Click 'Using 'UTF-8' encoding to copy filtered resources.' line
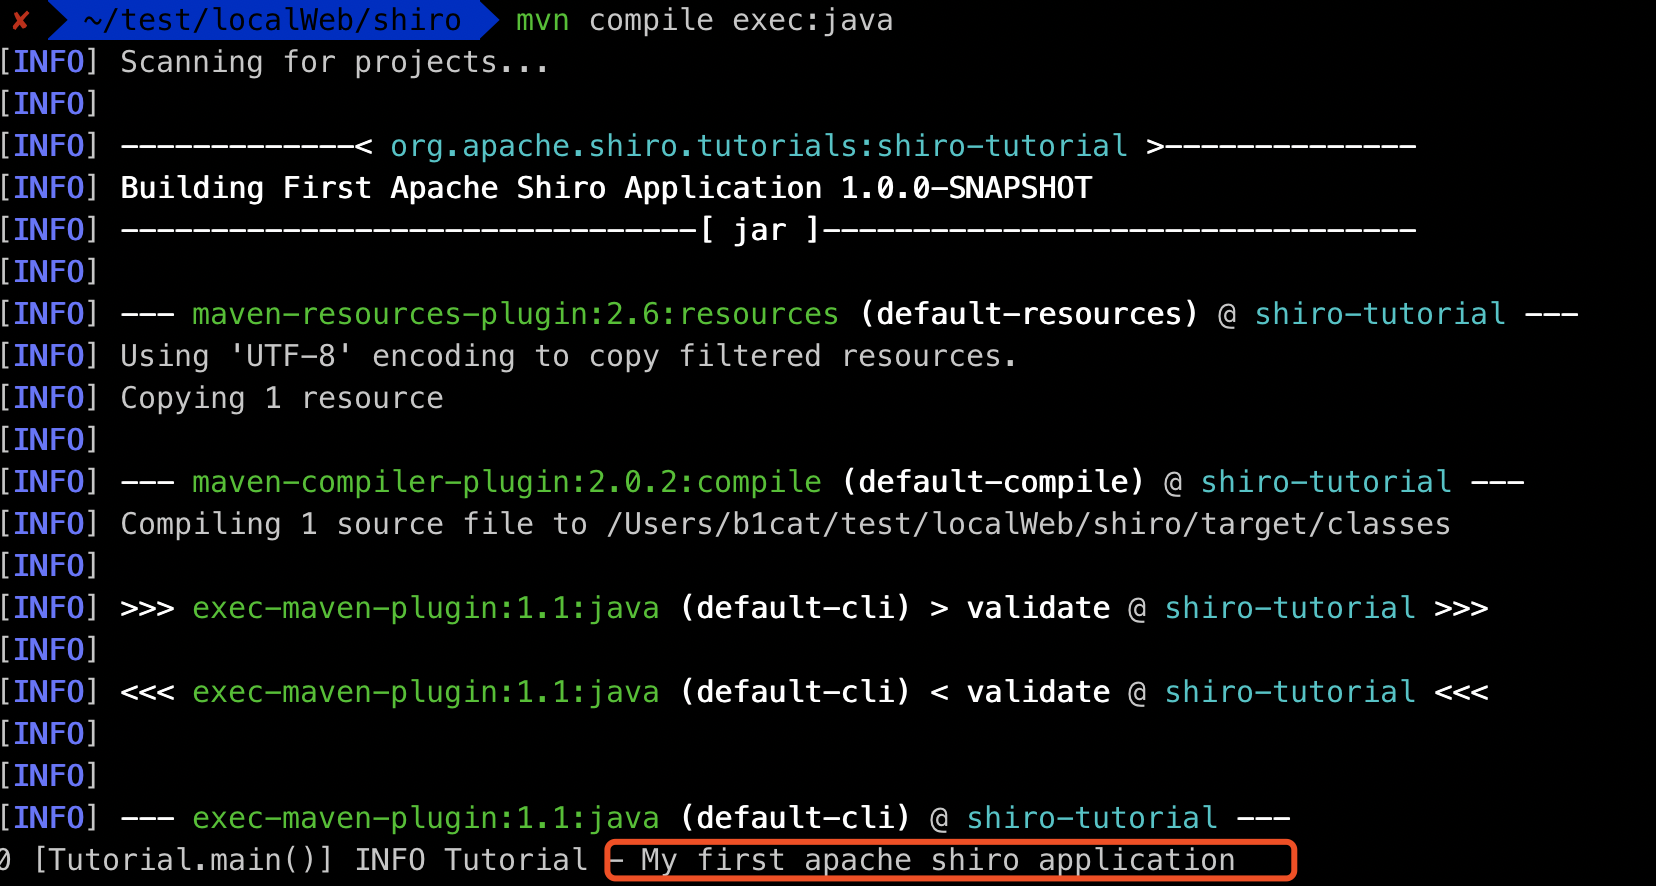This screenshot has width=1656, height=886. click(569, 356)
